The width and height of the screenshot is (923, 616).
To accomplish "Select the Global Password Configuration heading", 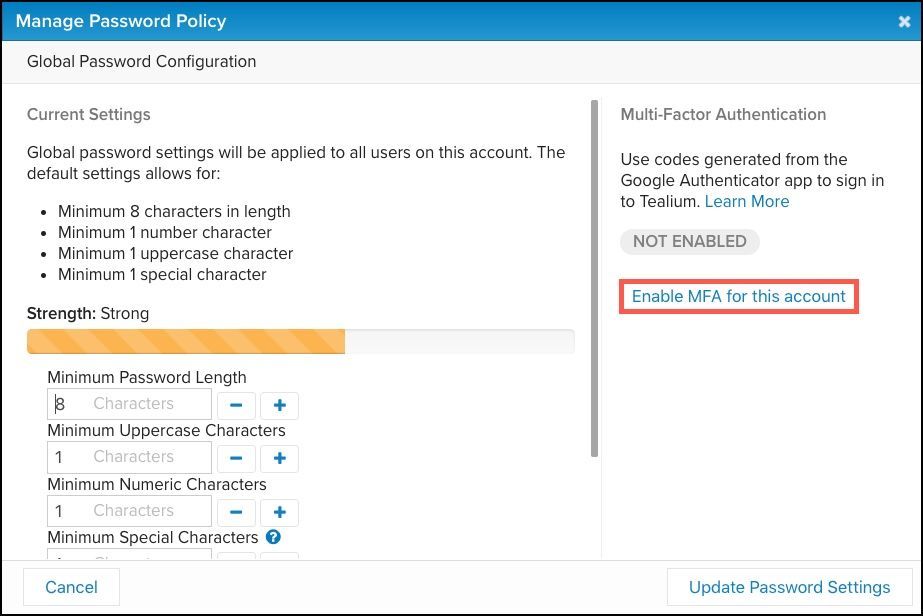I will 142,62.
